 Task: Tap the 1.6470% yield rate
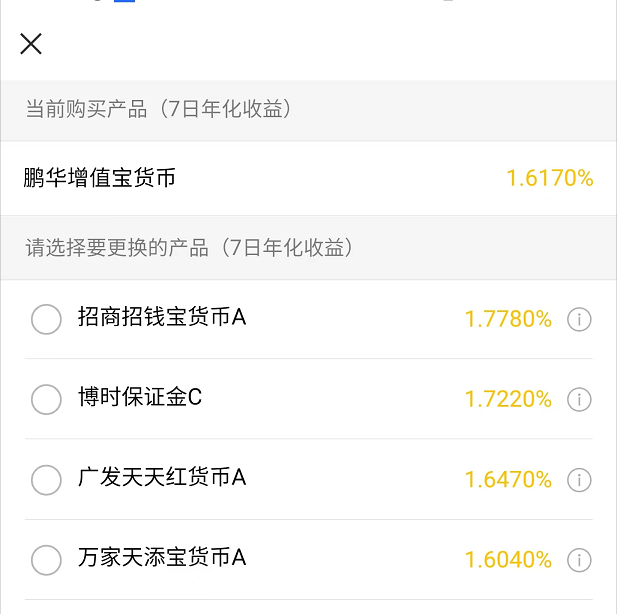coord(508,479)
